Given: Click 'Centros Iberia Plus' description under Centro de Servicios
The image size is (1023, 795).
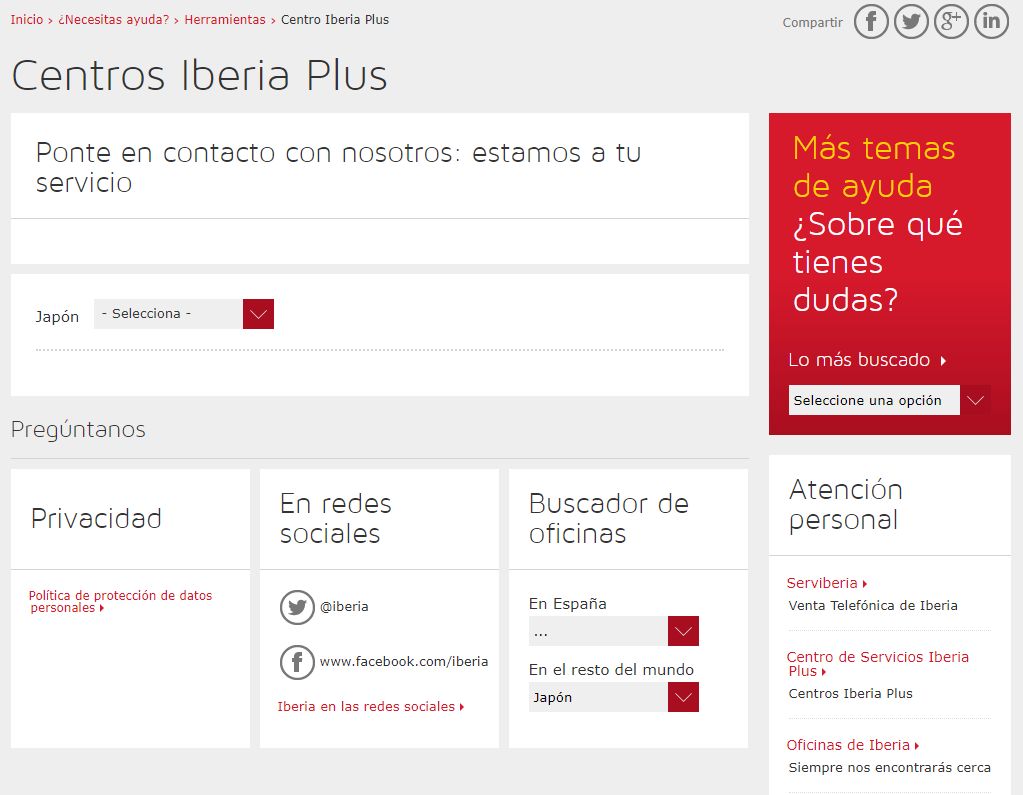Looking at the screenshot, I should click(850, 693).
